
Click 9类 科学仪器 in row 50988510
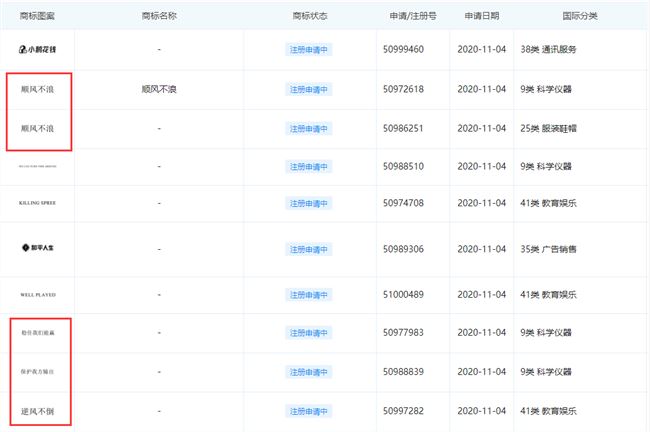pos(546,166)
